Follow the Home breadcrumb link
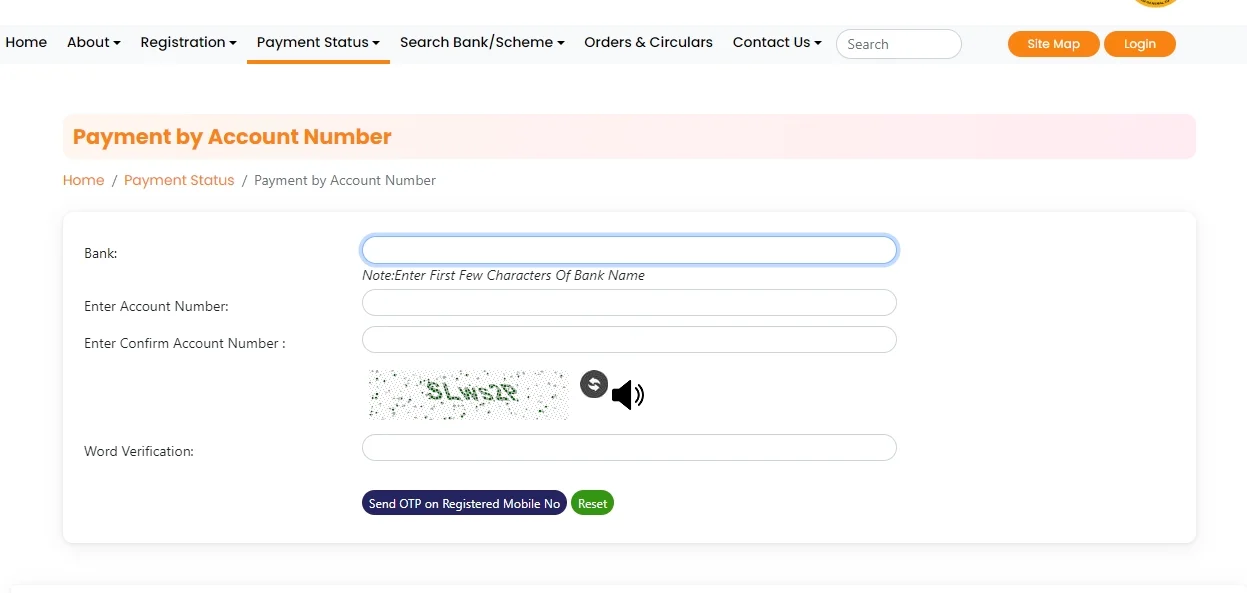The image size is (1247, 593). coord(83,181)
